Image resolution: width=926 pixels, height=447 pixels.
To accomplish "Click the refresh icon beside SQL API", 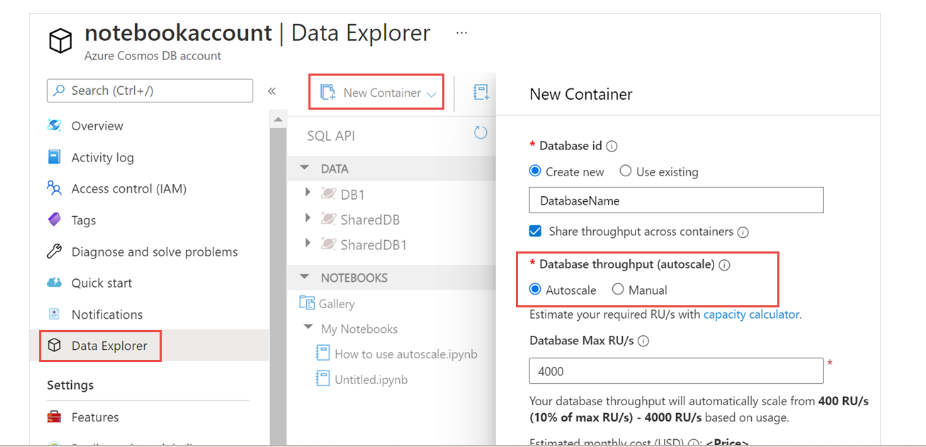I will (480, 133).
